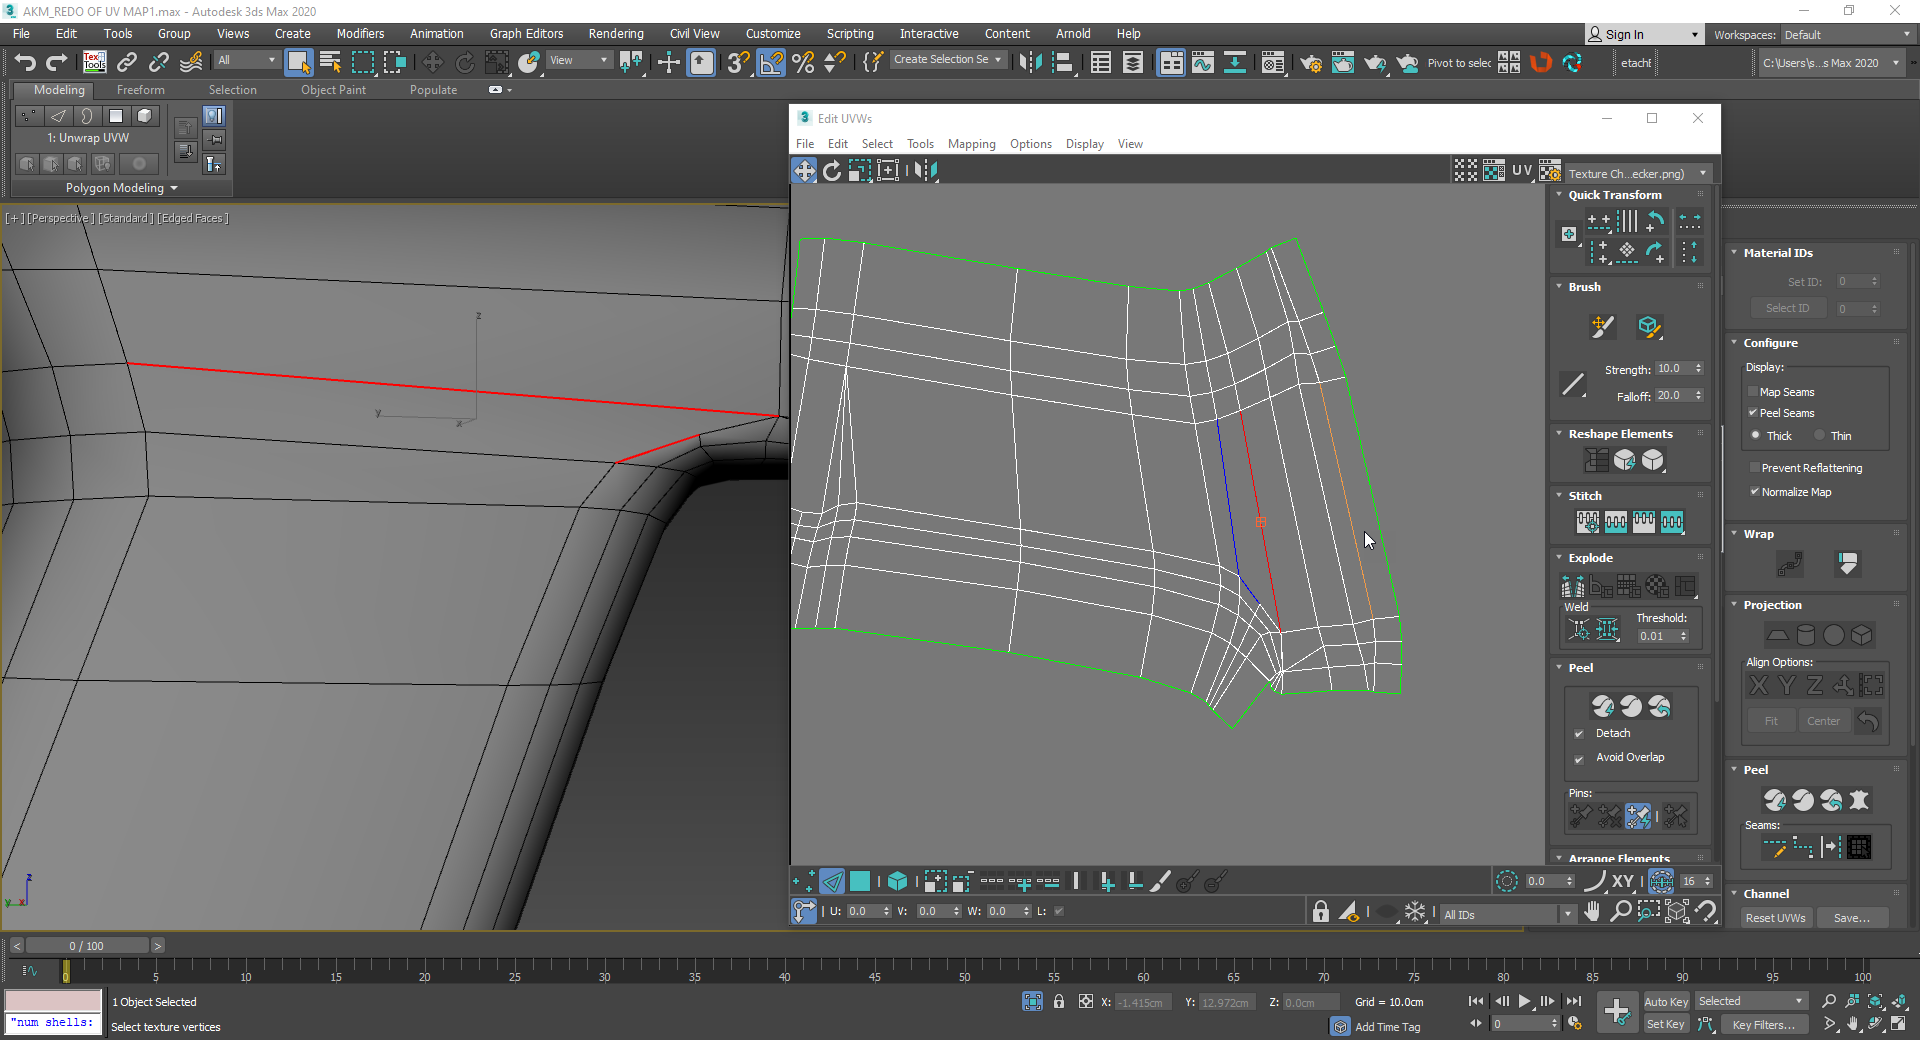This screenshot has width=1920, height=1040.
Task: Collapse the Configure rollout
Action: 1735,343
